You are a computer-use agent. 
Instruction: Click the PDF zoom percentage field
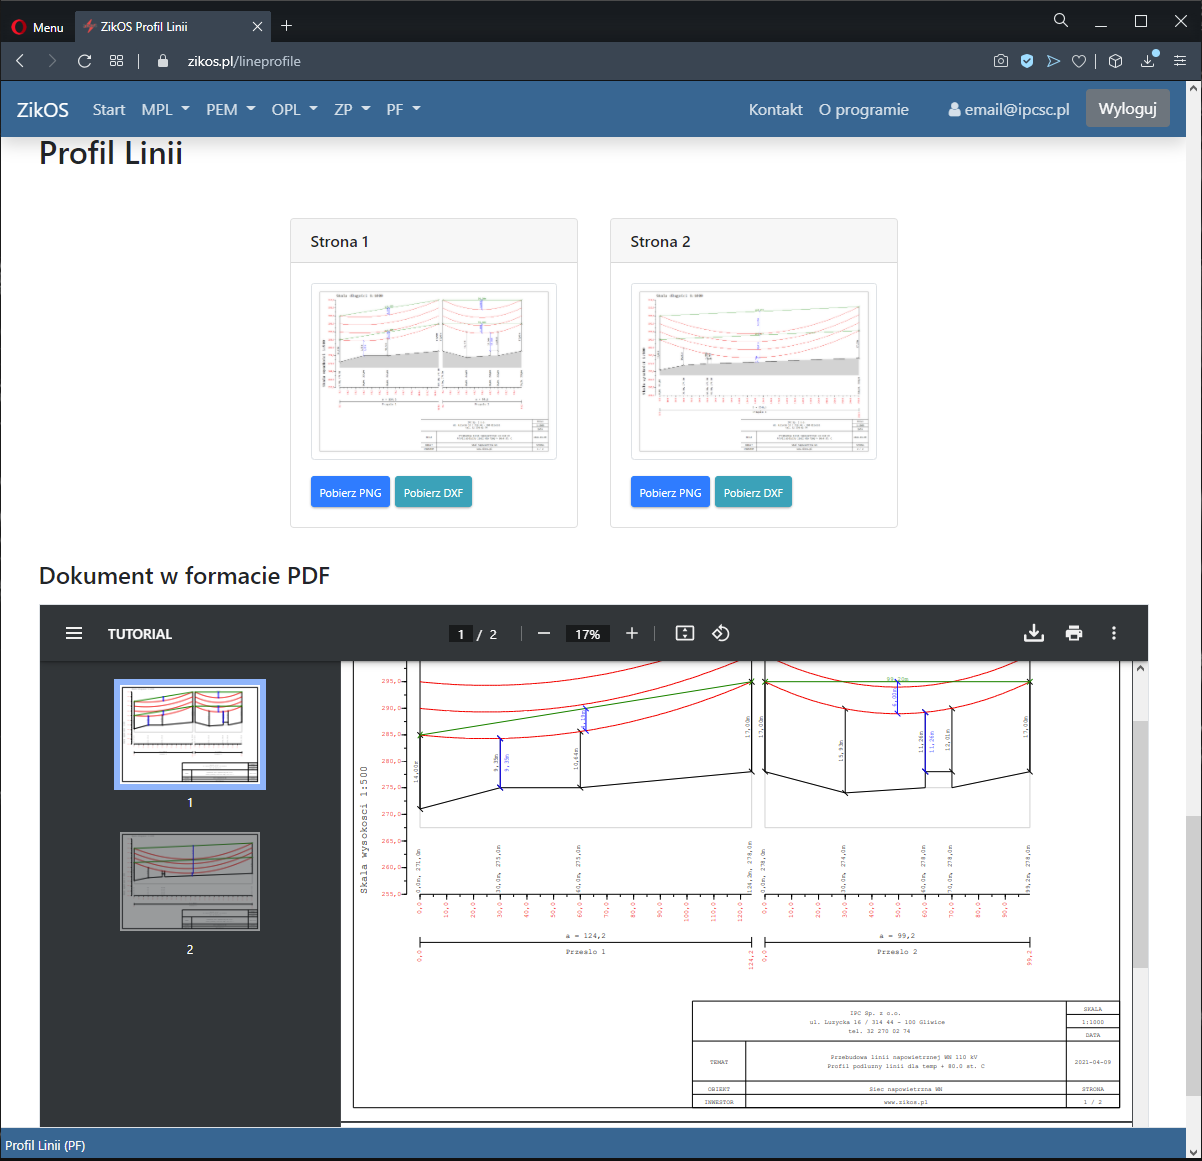588,634
